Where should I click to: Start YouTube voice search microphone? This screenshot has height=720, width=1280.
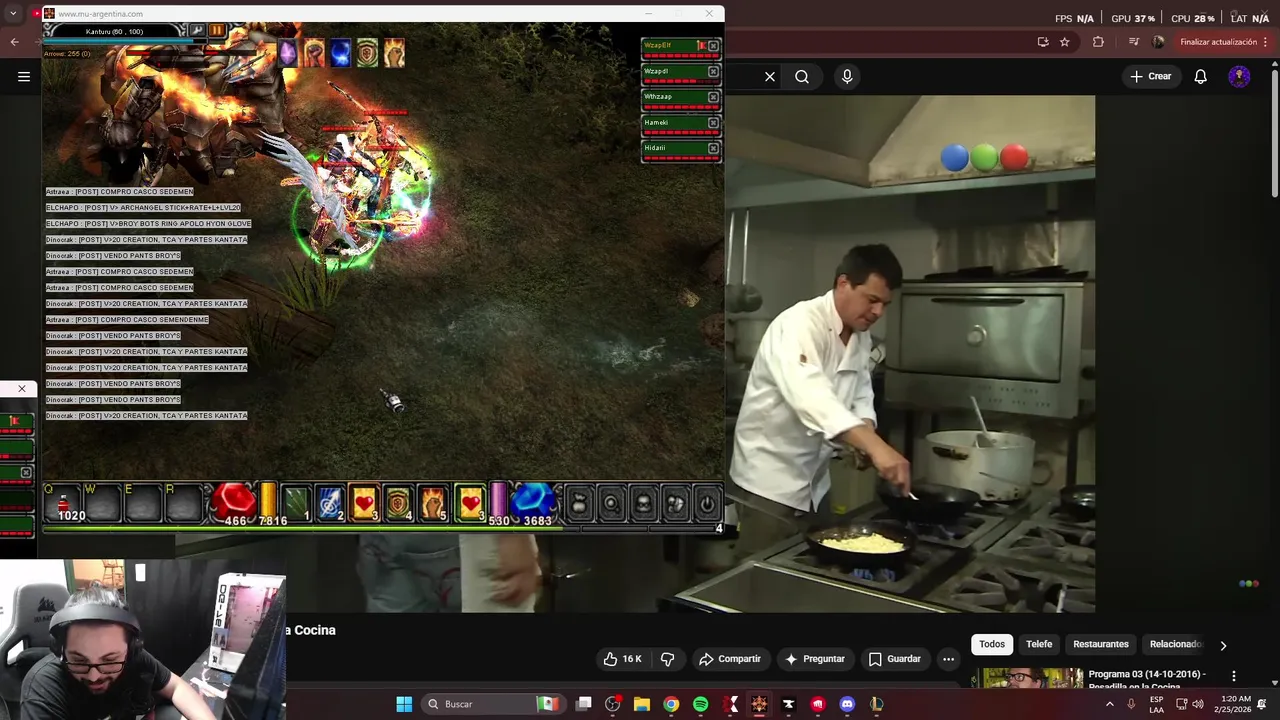click(x=847, y=76)
